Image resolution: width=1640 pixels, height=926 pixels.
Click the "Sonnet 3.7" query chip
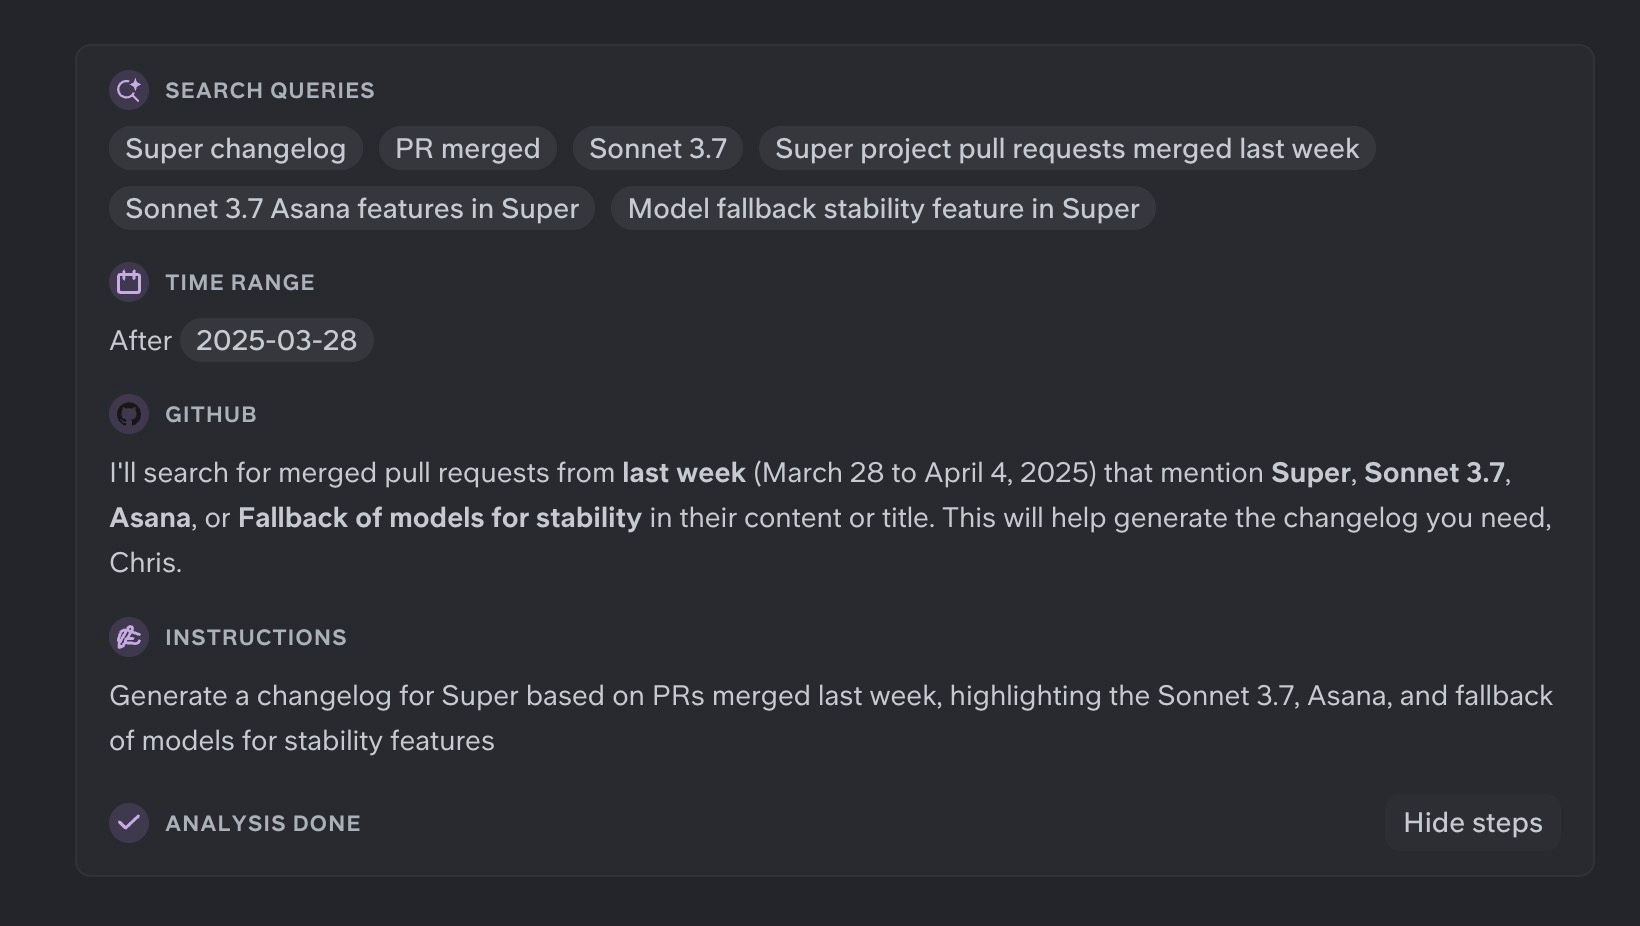(x=657, y=149)
